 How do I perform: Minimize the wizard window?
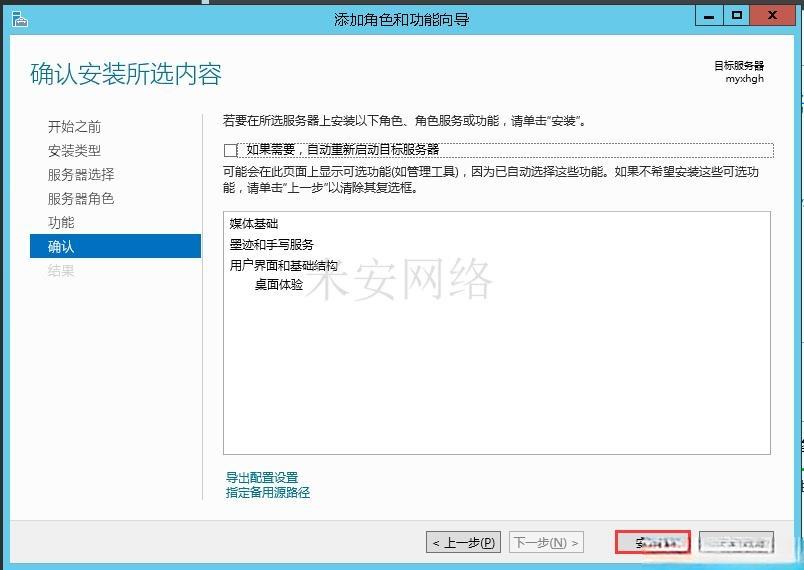709,16
